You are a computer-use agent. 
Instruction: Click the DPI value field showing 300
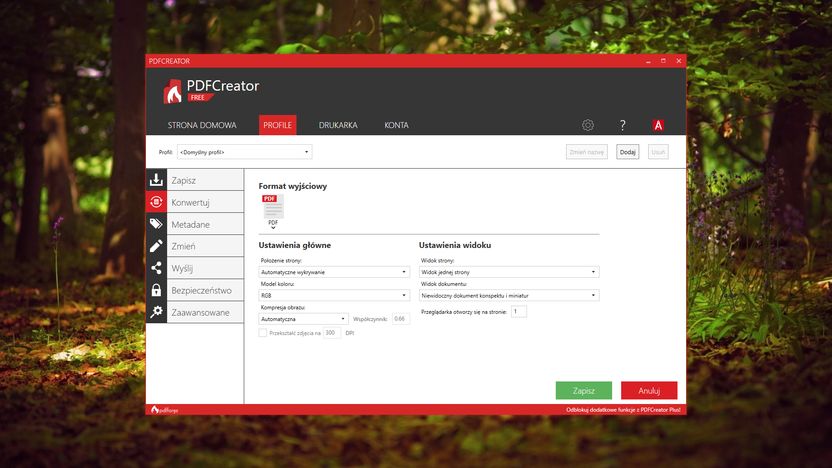(332, 333)
